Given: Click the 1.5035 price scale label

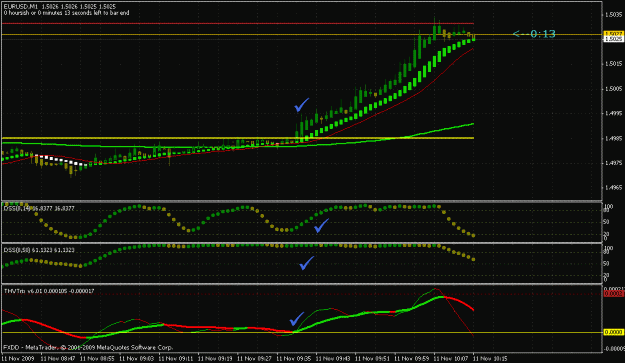Looking at the screenshot, I should tap(613, 15).
